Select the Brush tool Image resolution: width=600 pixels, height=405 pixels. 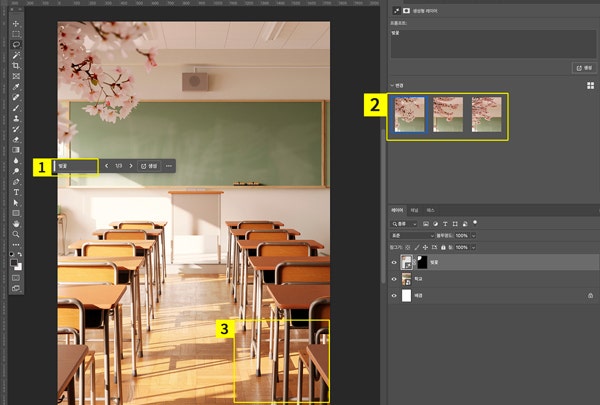pos(16,108)
